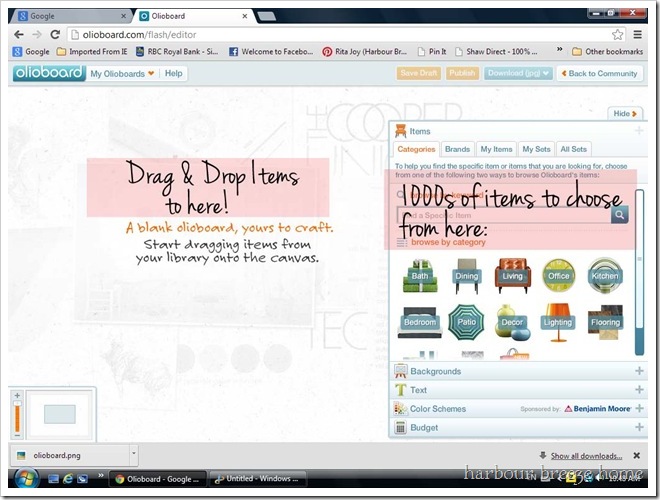The width and height of the screenshot is (660, 500).
Task: Click the Chrome back arrow
Action: click(19, 35)
